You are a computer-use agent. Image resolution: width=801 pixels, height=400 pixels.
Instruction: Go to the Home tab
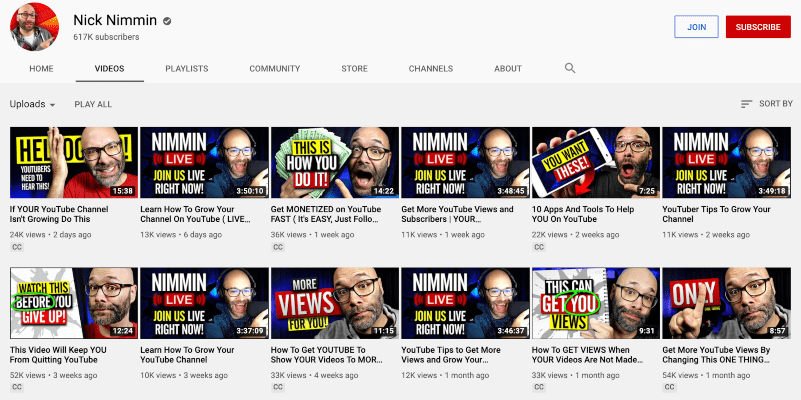pyautogui.click(x=41, y=69)
